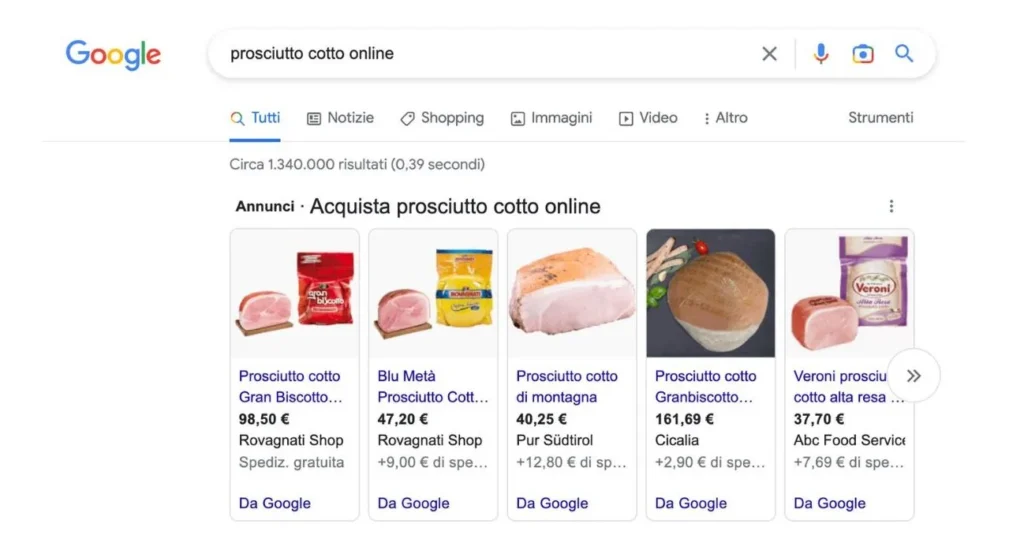Open the Strumenti tools panel

880,118
